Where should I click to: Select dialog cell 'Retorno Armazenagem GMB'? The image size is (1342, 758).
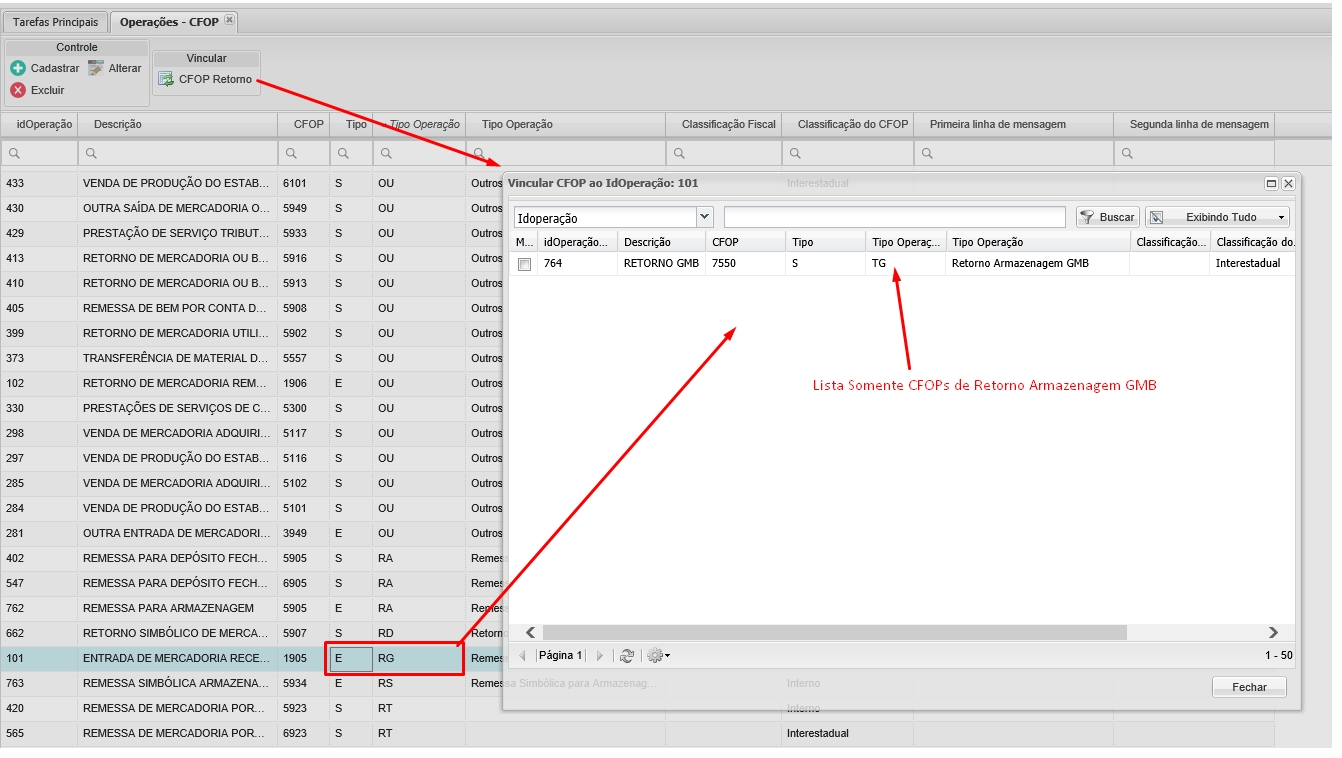[x=1037, y=264]
